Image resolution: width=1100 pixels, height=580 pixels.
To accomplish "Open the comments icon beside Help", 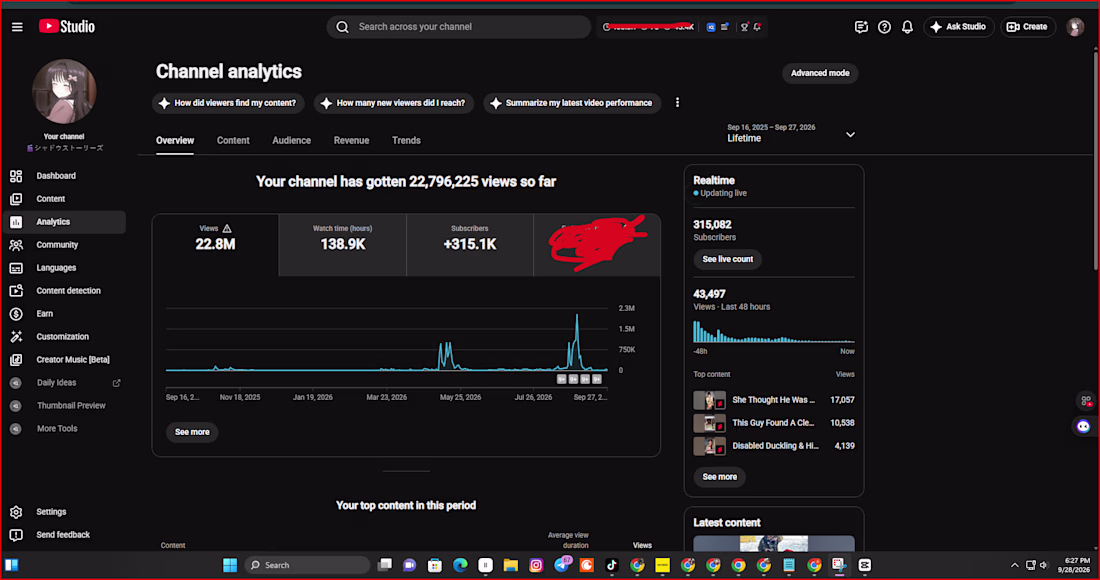I will pyautogui.click(x=861, y=27).
